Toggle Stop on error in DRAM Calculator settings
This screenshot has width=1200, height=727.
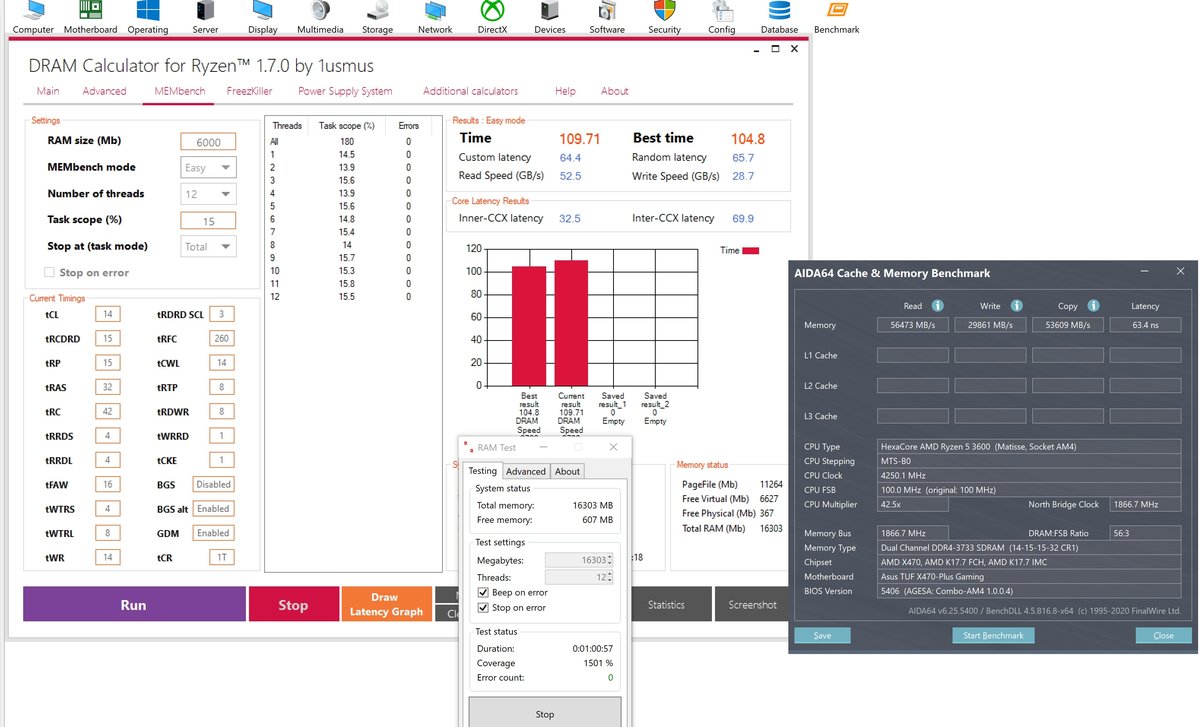pos(50,272)
